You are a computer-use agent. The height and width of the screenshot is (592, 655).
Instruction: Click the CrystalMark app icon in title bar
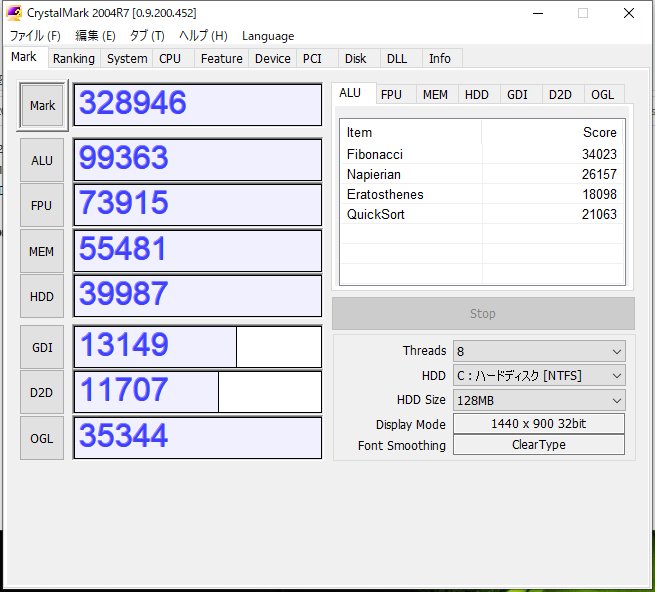click(x=14, y=13)
